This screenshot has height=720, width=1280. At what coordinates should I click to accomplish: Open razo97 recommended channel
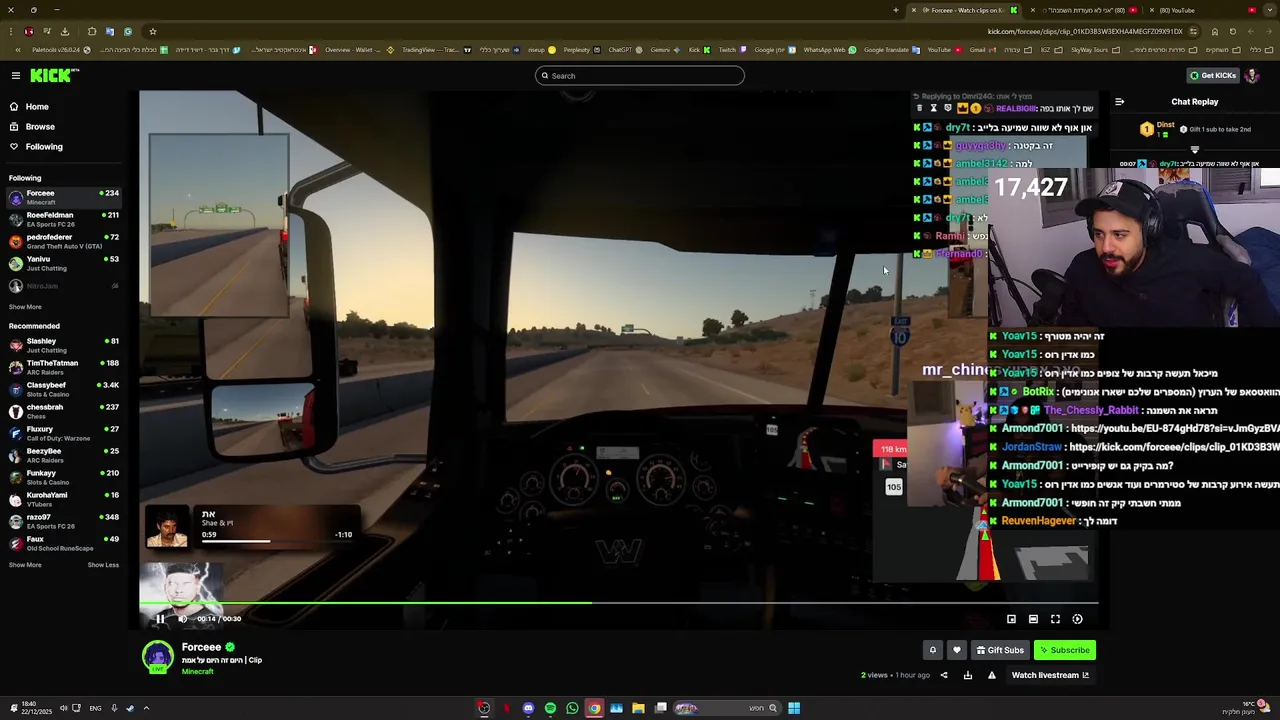[64, 521]
